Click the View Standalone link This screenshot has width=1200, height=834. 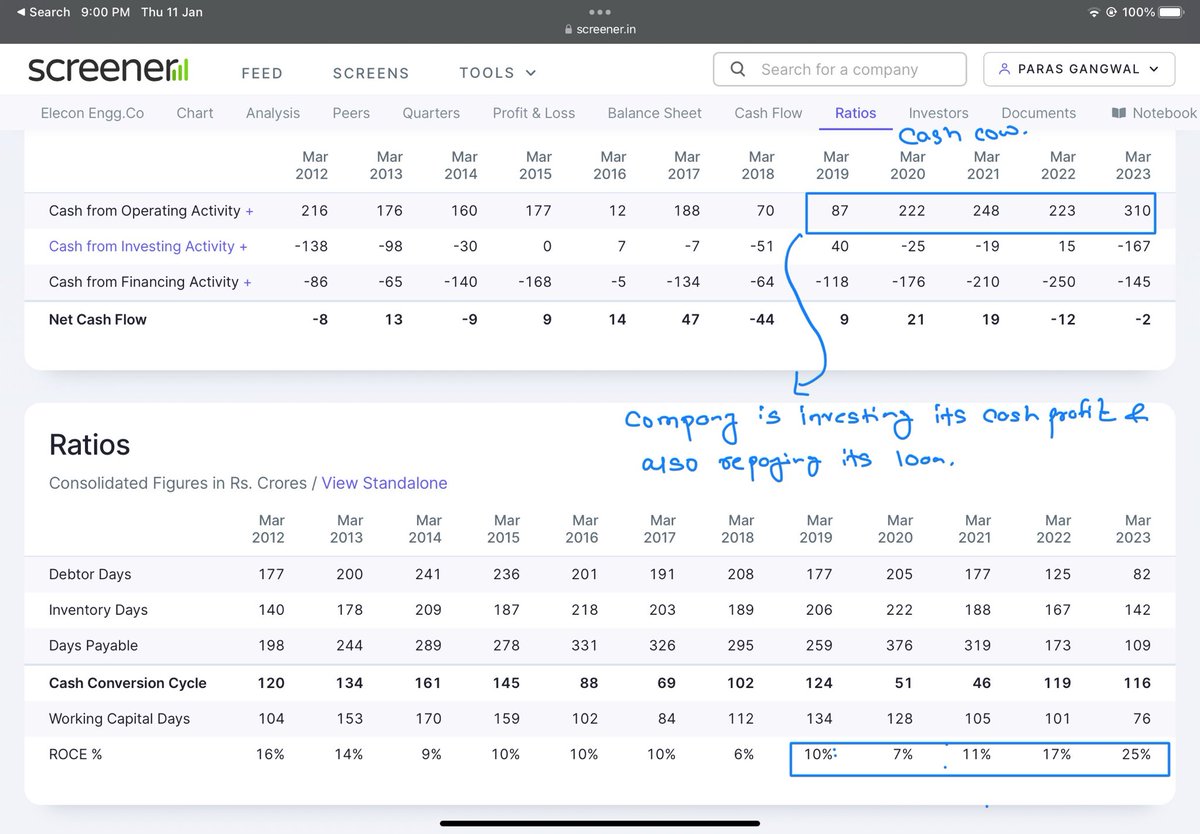click(x=384, y=483)
